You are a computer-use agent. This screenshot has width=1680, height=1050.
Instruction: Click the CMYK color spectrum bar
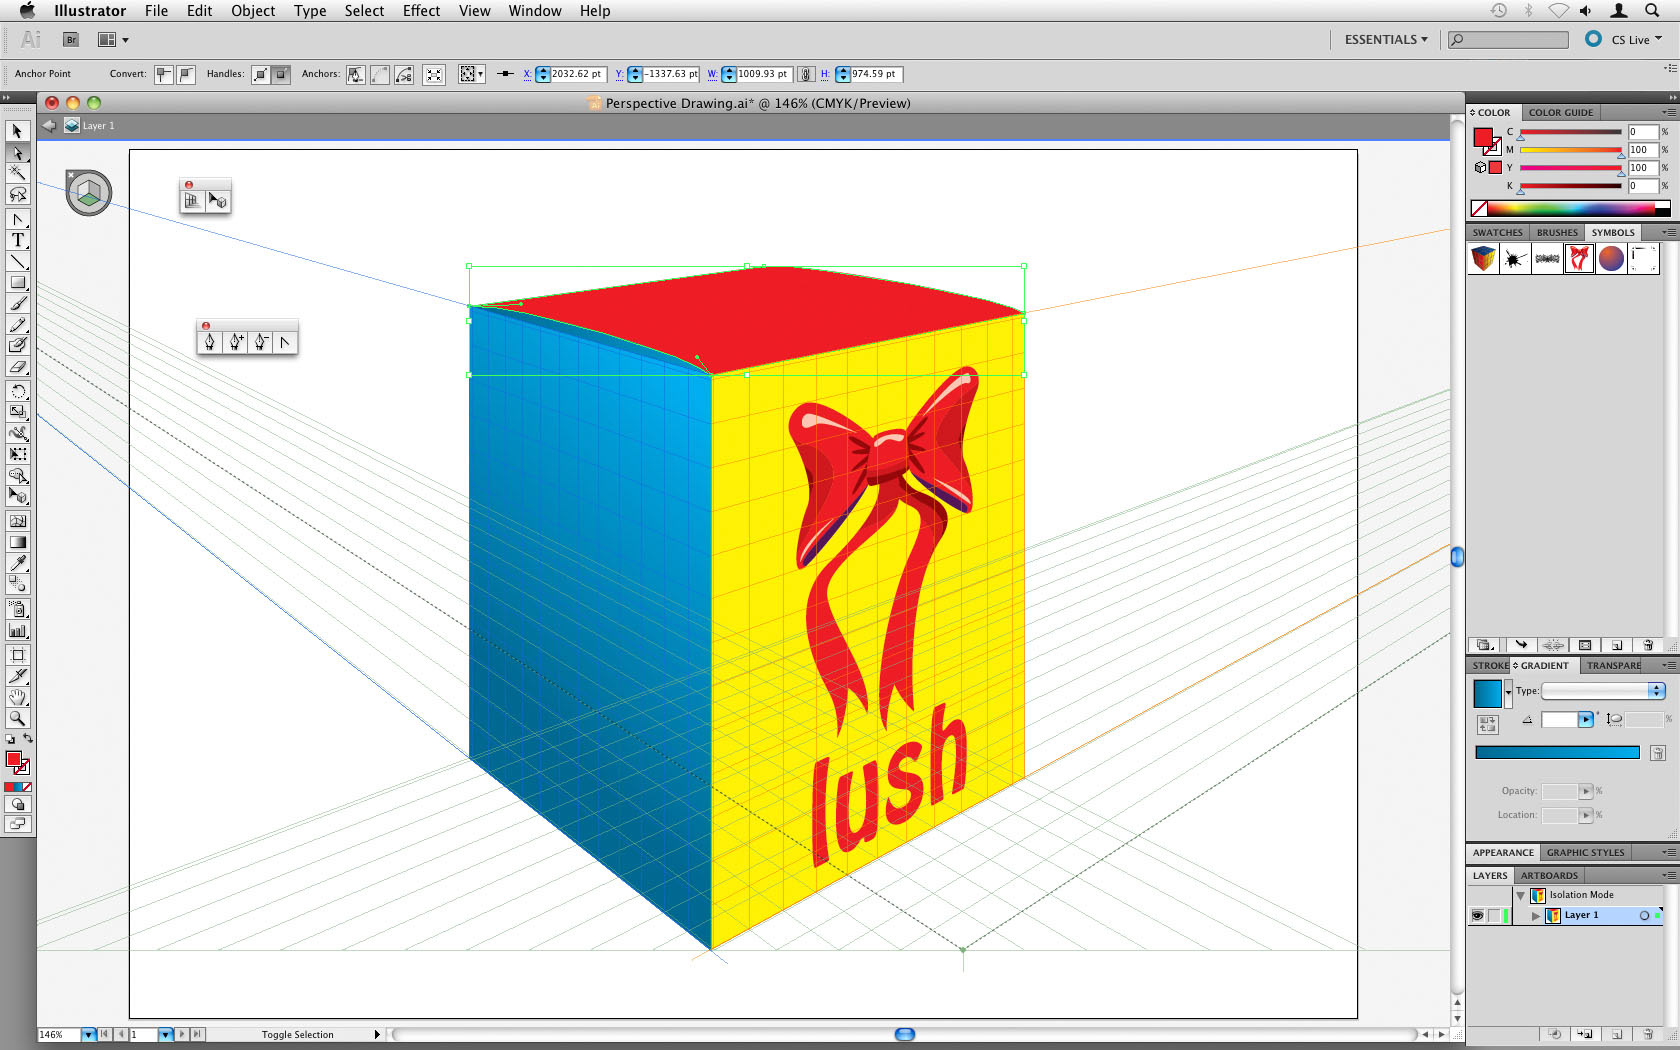tap(1571, 208)
